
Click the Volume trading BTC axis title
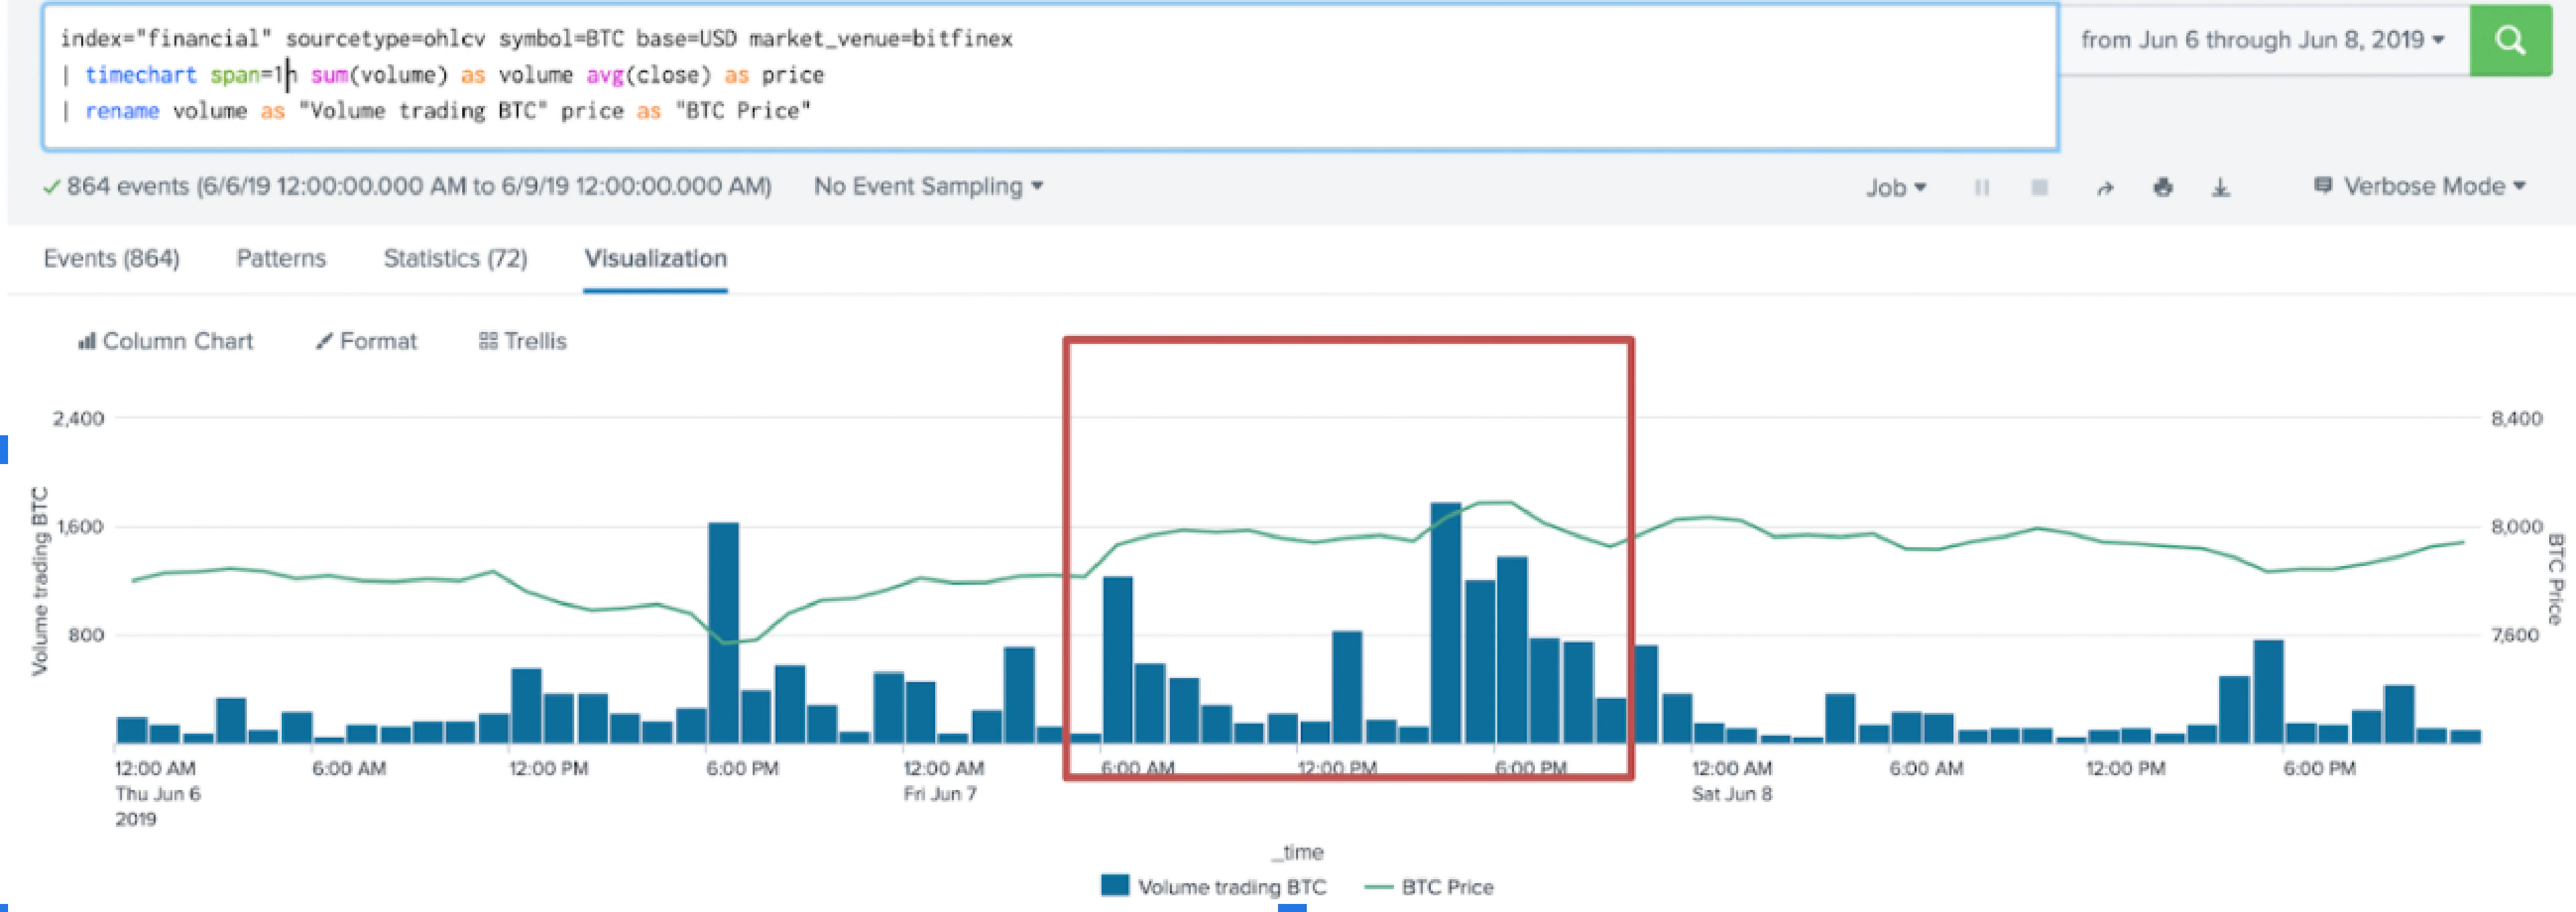tap(40, 581)
